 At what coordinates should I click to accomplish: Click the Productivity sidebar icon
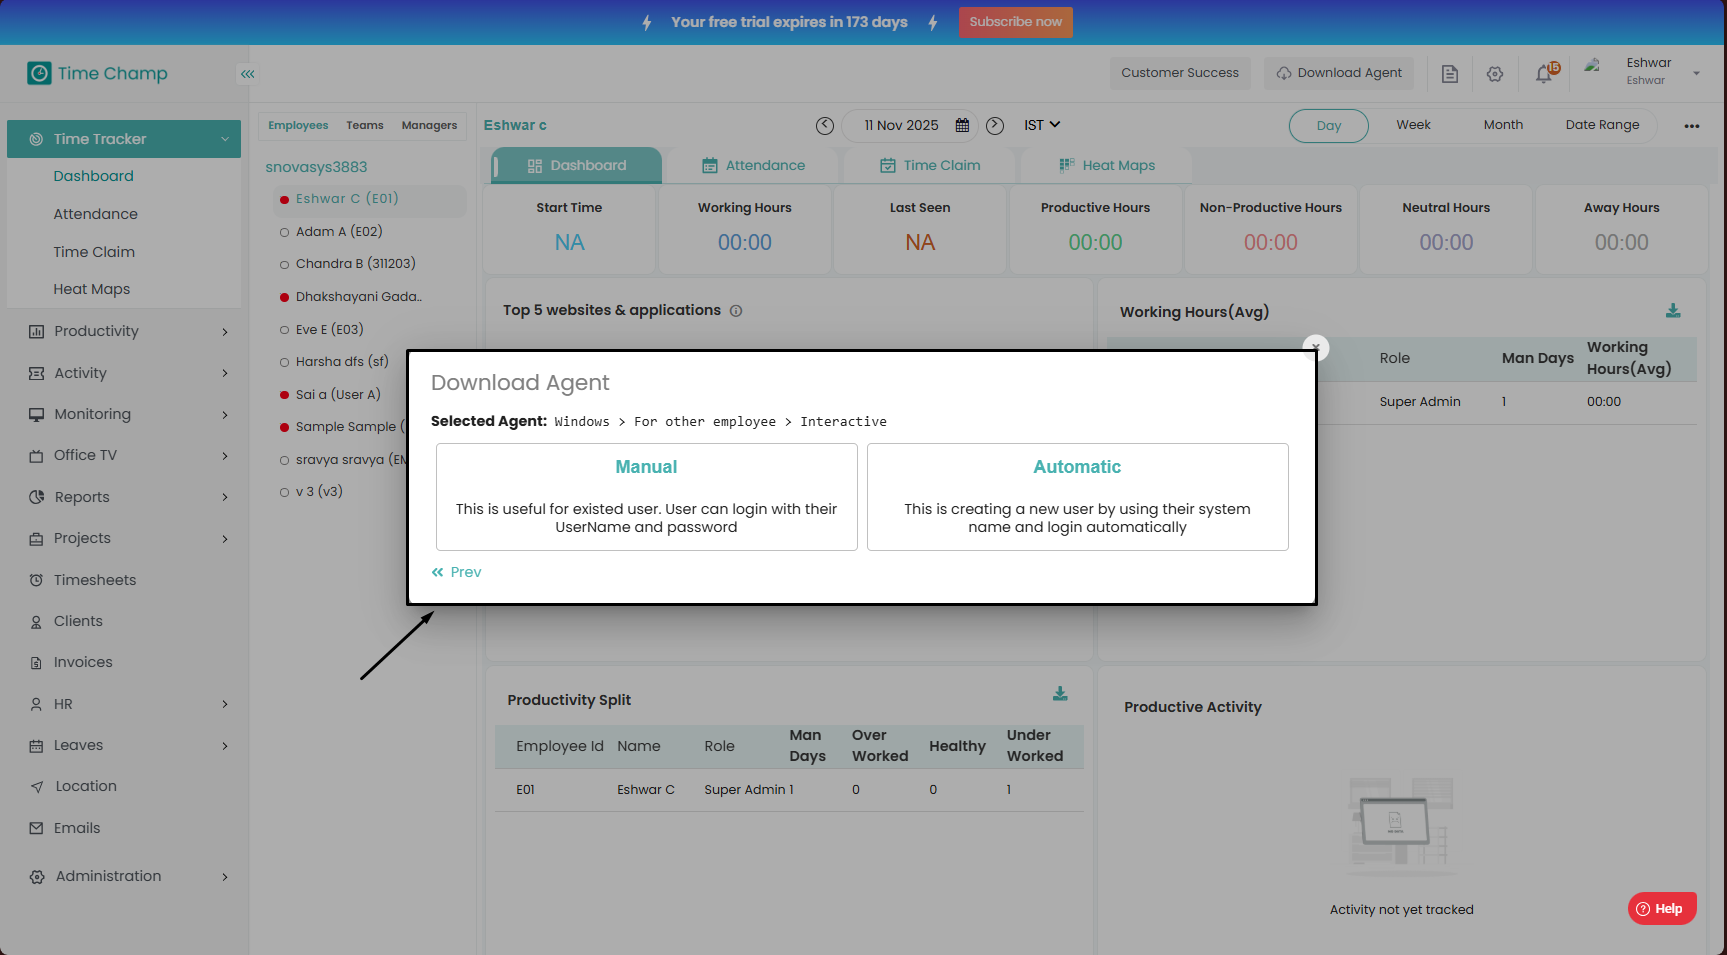coord(36,332)
